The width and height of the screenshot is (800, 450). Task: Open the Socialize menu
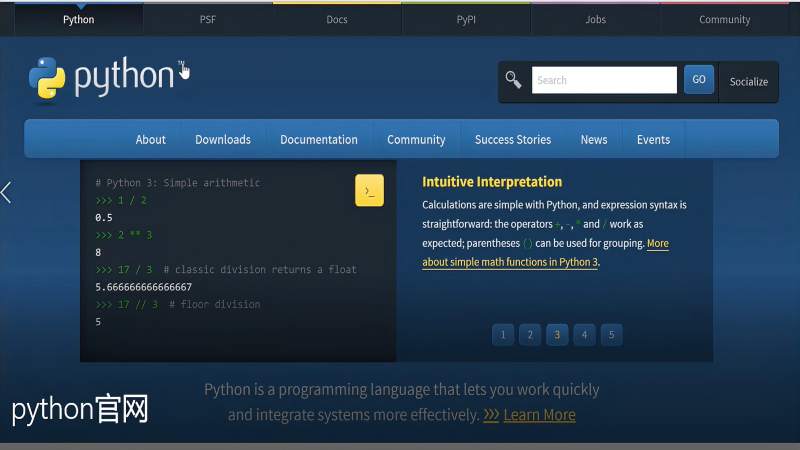click(748, 82)
